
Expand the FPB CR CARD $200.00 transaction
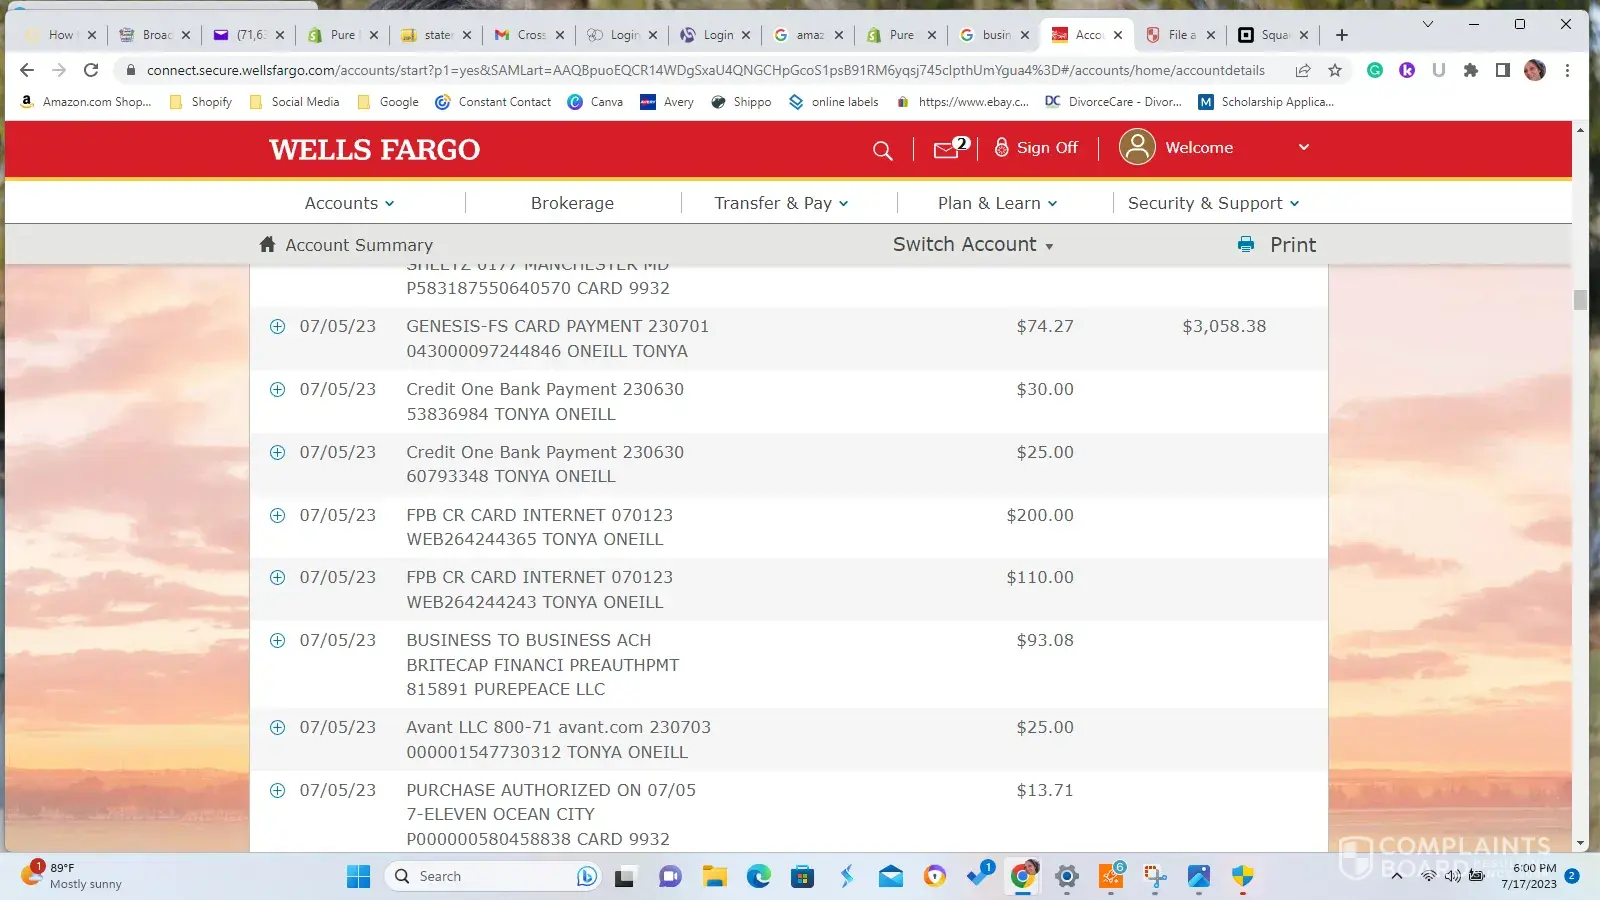[277, 516]
